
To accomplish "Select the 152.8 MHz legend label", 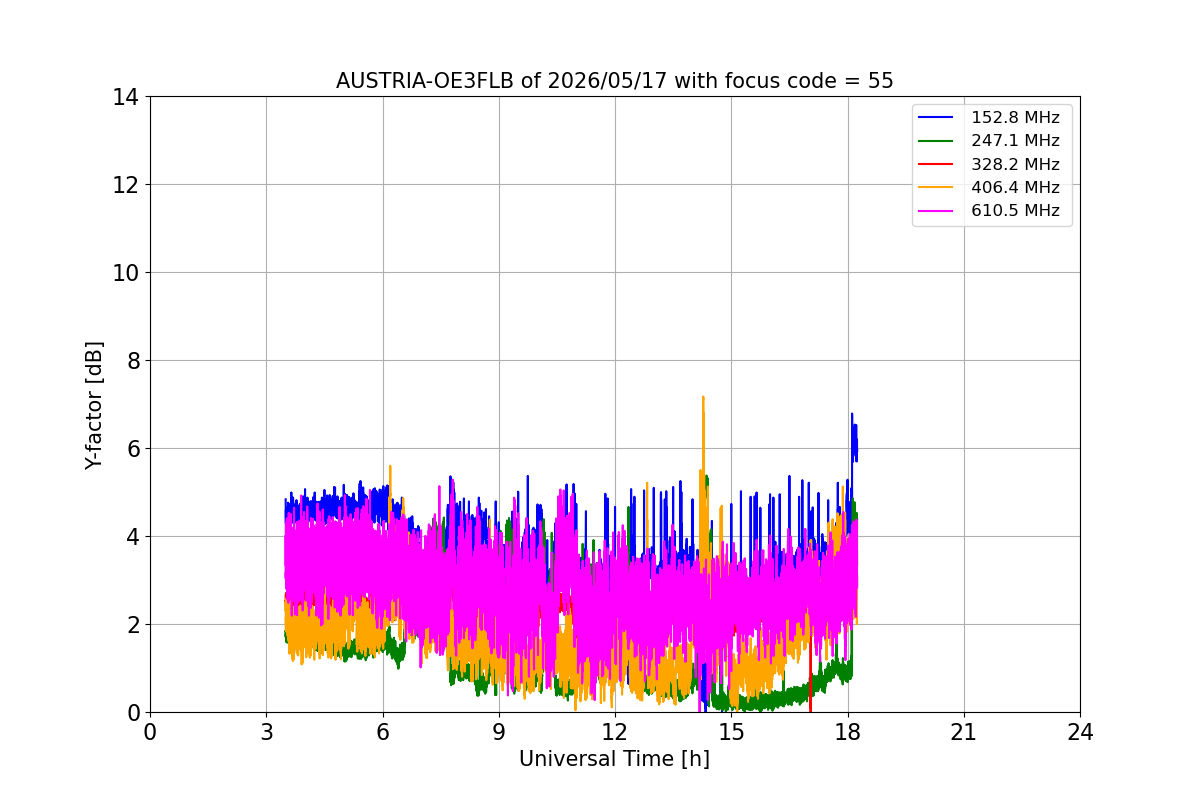I will (x=1015, y=118).
